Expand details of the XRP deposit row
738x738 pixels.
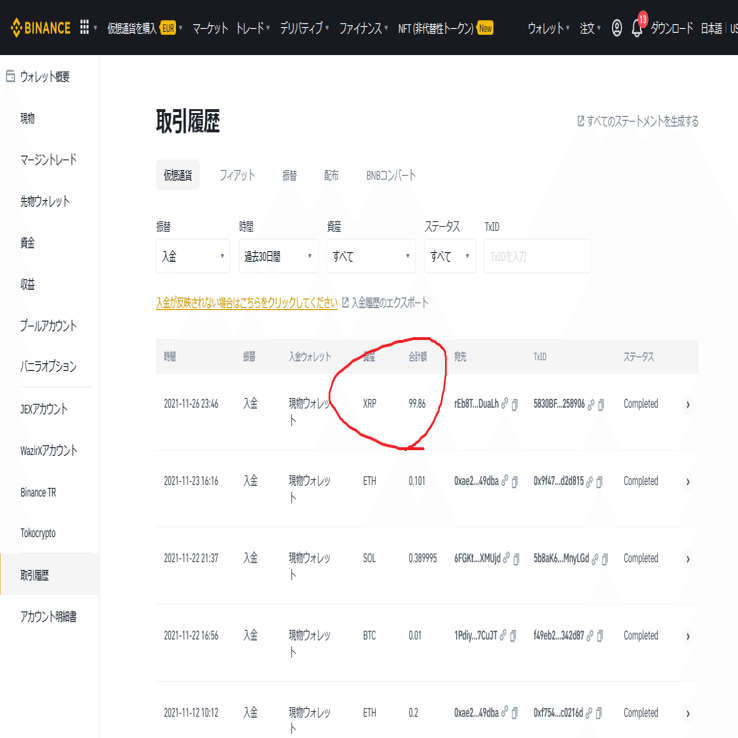(688, 404)
